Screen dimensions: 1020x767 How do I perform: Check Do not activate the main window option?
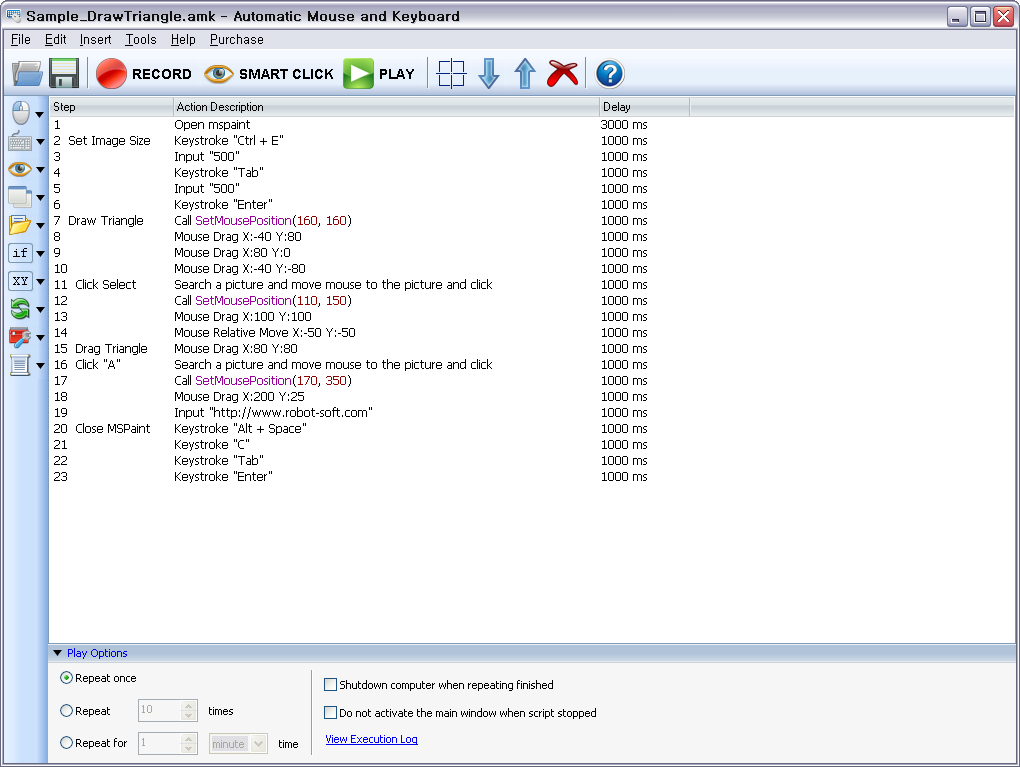(x=330, y=713)
